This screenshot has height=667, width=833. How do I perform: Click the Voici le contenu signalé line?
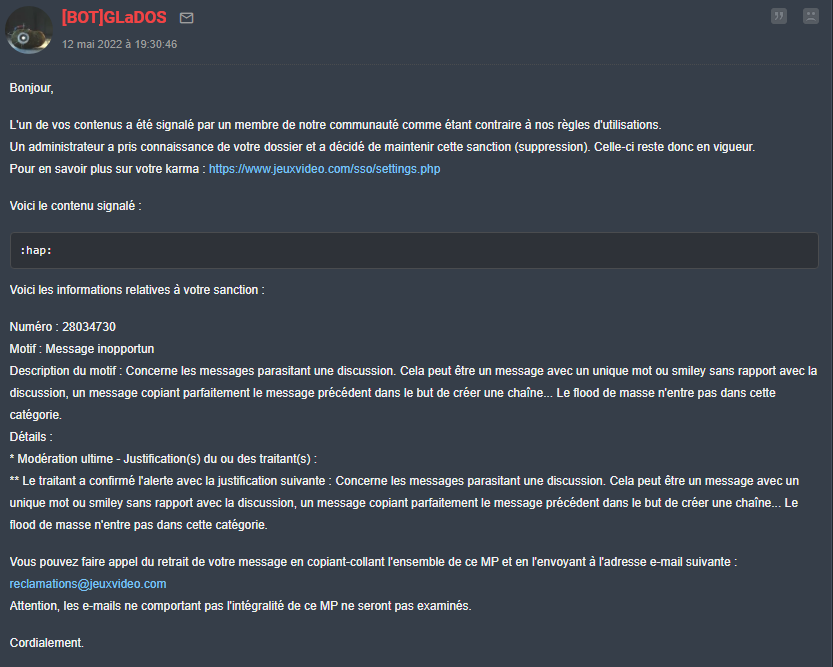click(75, 206)
